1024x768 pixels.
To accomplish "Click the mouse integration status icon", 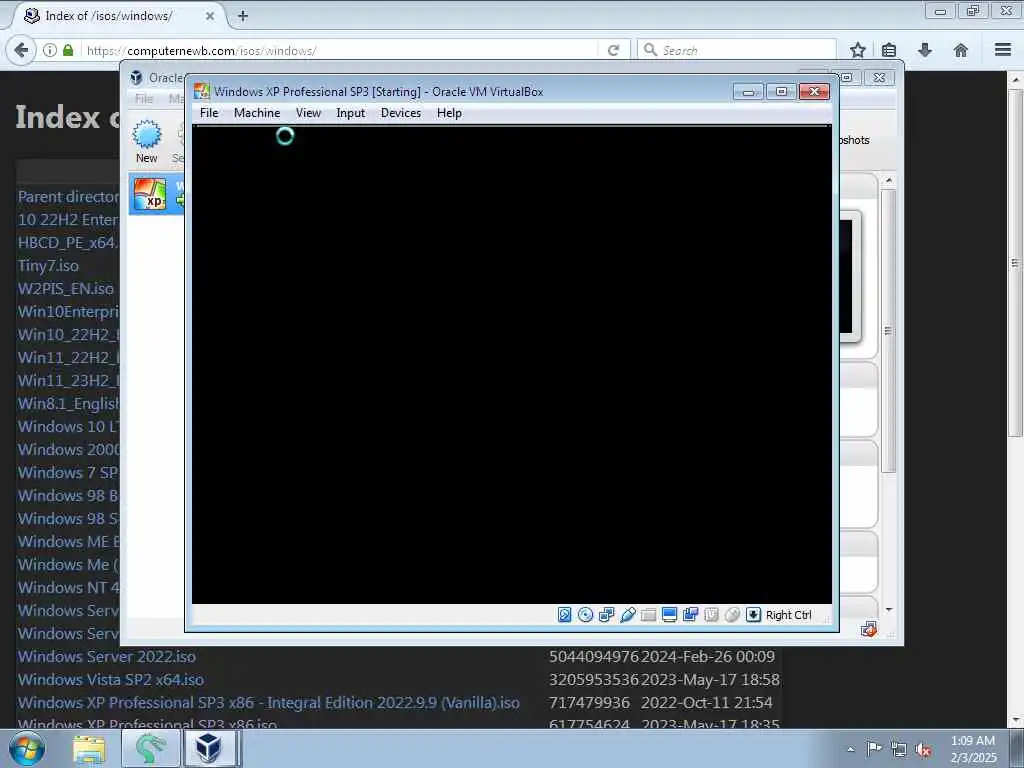I will coord(732,615).
